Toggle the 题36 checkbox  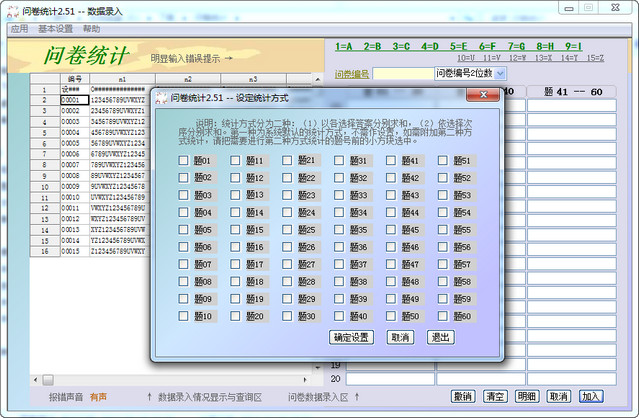click(x=339, y=247)
